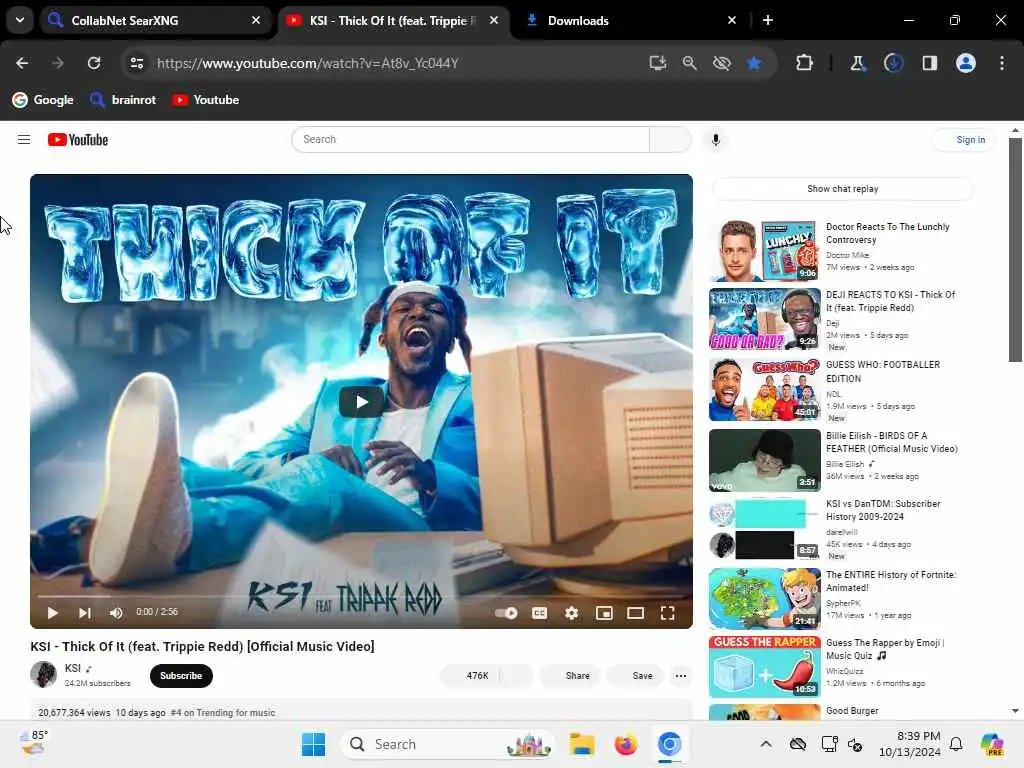Toggle the bookmark star for this page
The image size is (1024, 768).
pyautogui.click(x=754, y=63)
